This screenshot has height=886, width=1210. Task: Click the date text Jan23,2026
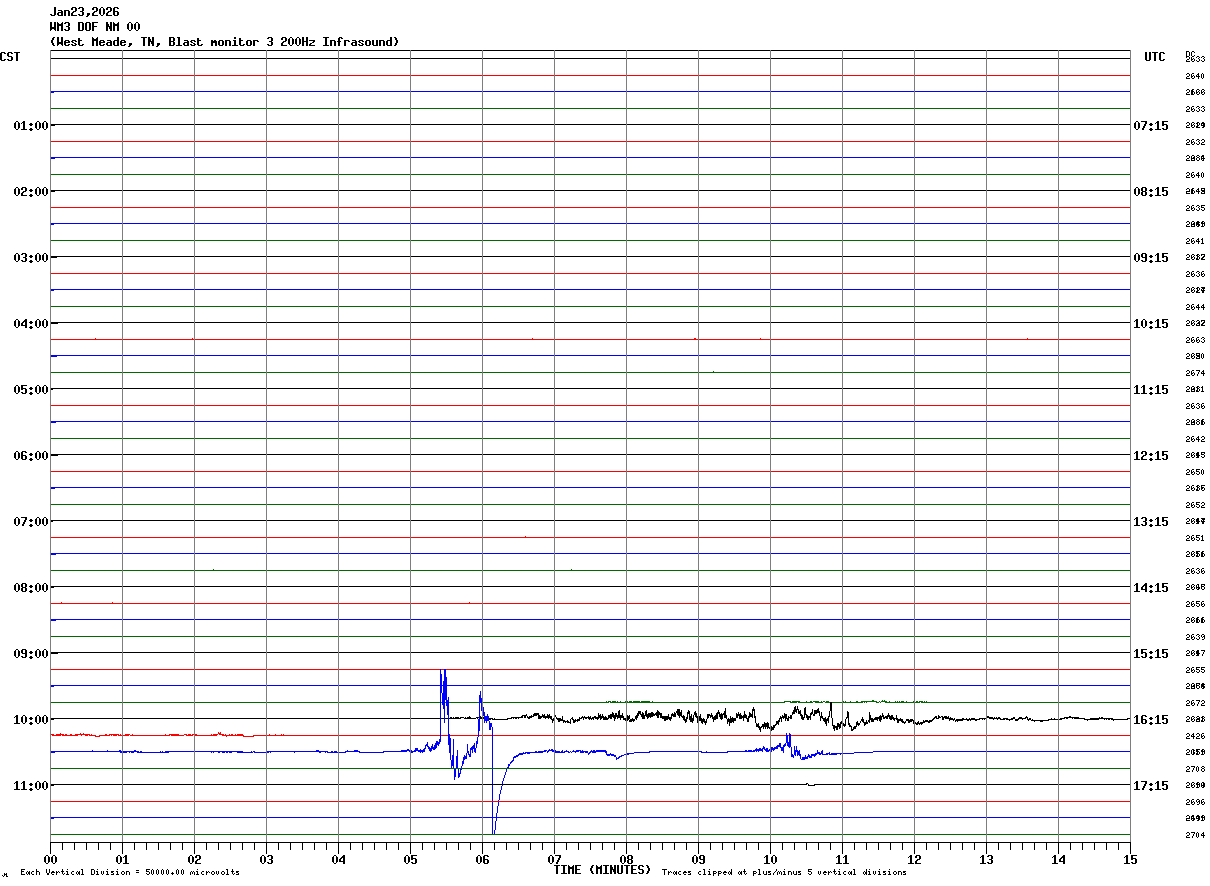point(85,12)
